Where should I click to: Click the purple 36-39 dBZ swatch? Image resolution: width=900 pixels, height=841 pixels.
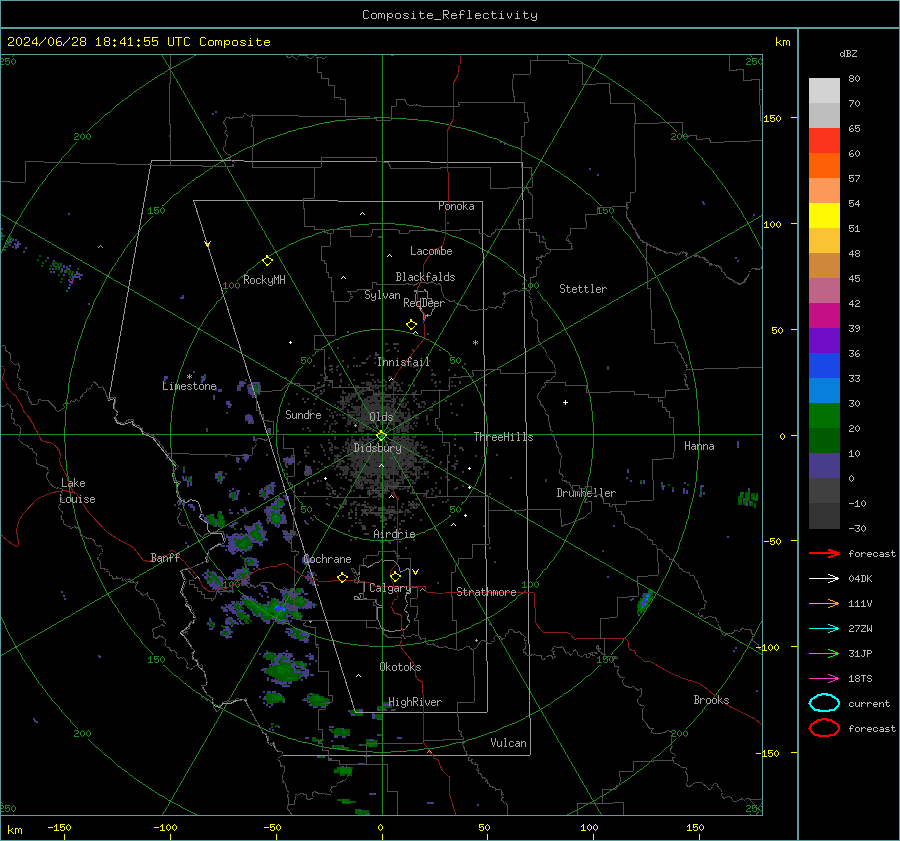824,340
